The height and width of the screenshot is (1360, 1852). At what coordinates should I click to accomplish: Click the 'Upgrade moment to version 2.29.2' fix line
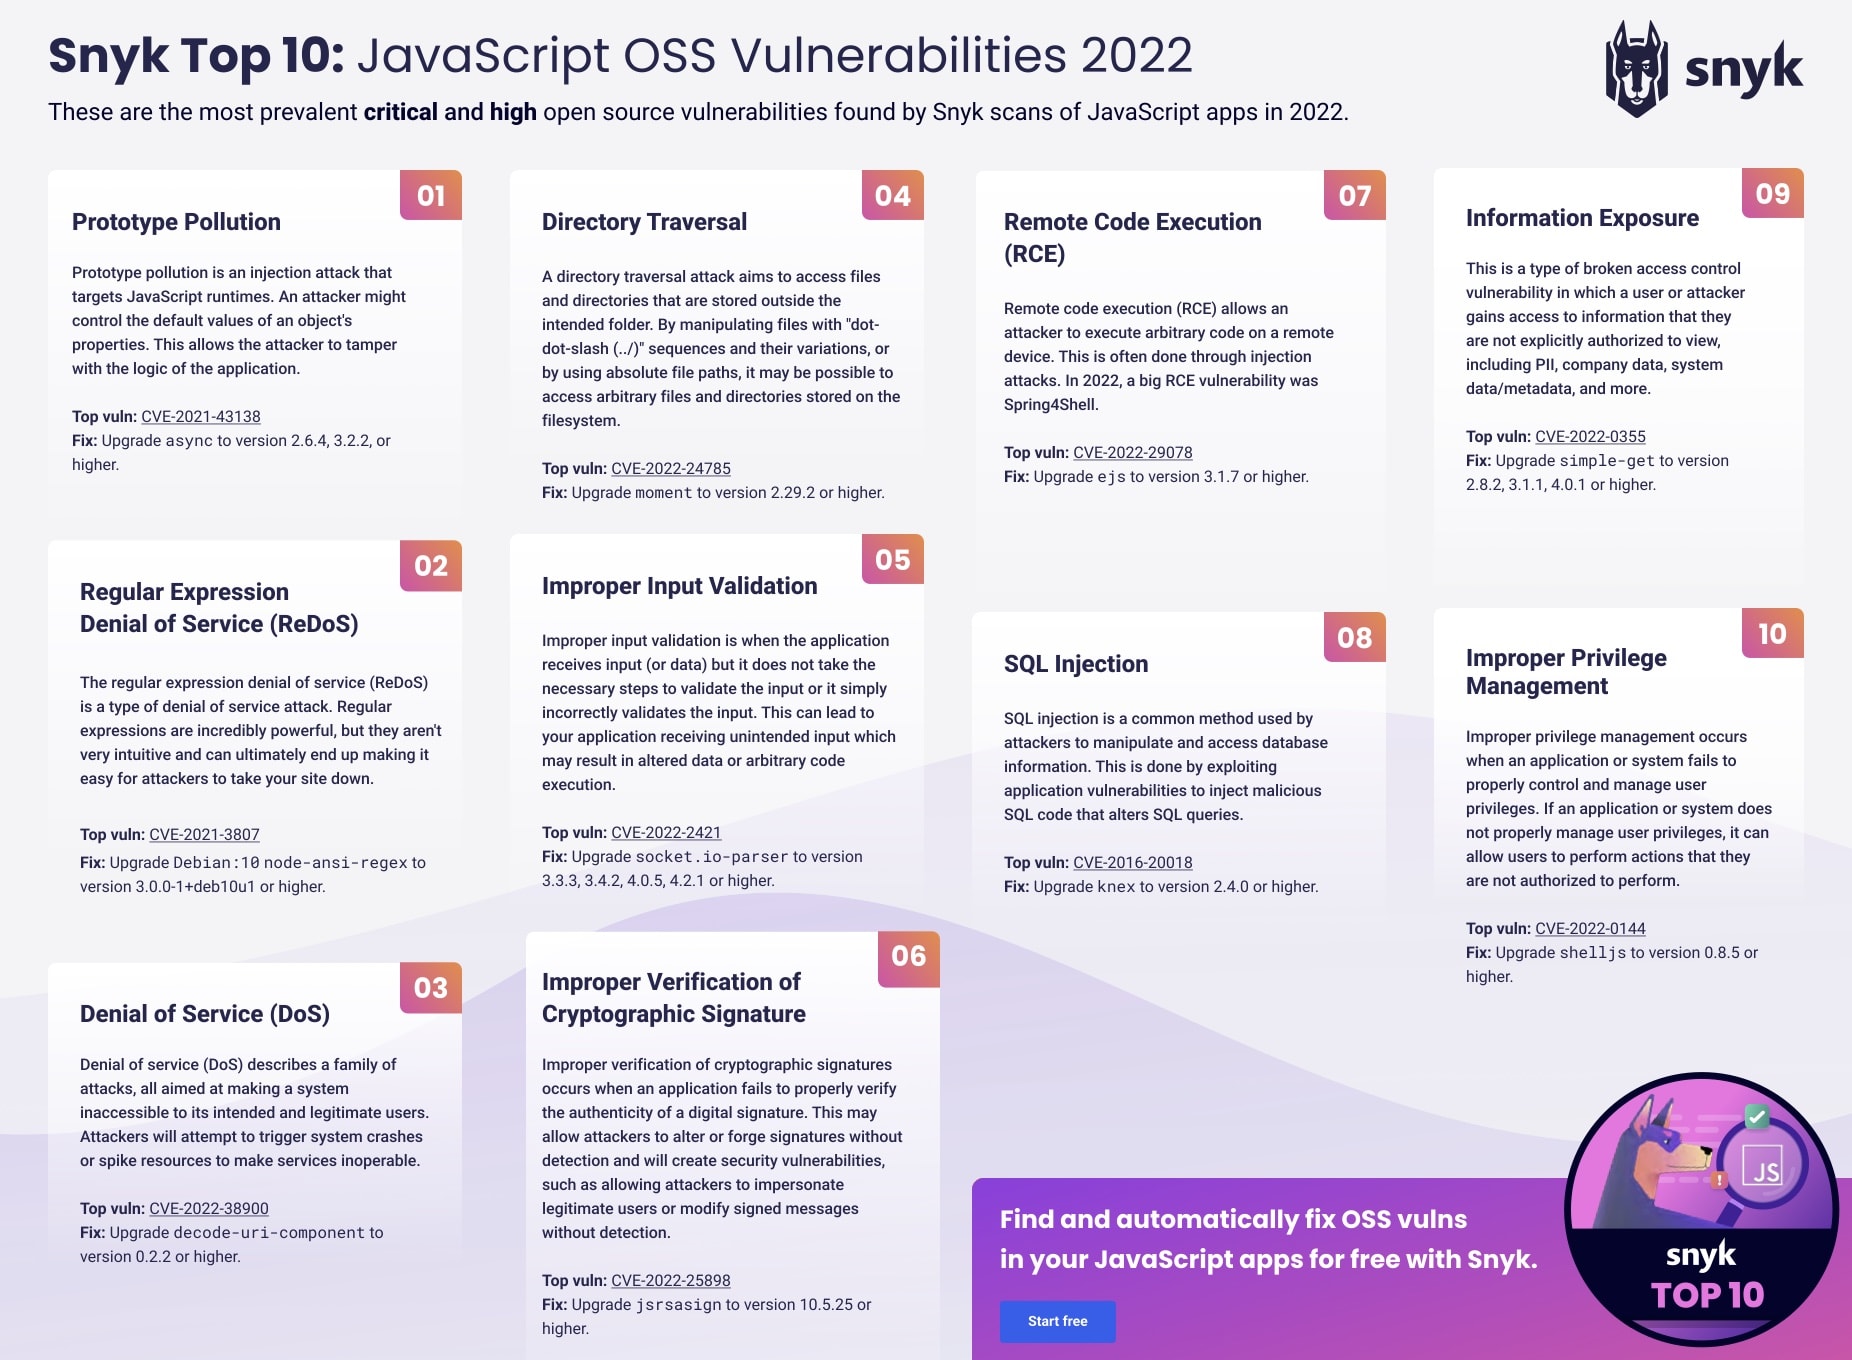tap(713, 492)
